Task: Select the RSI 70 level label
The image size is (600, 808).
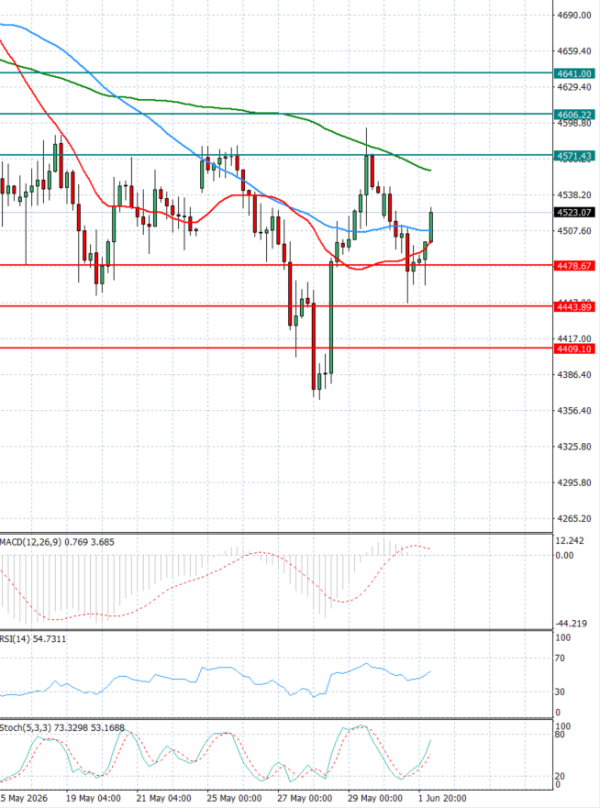Action: 560,658
